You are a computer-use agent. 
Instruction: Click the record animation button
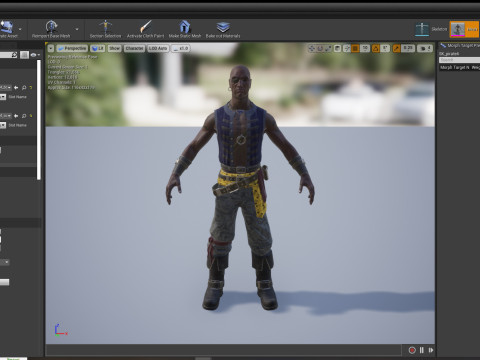412,350
